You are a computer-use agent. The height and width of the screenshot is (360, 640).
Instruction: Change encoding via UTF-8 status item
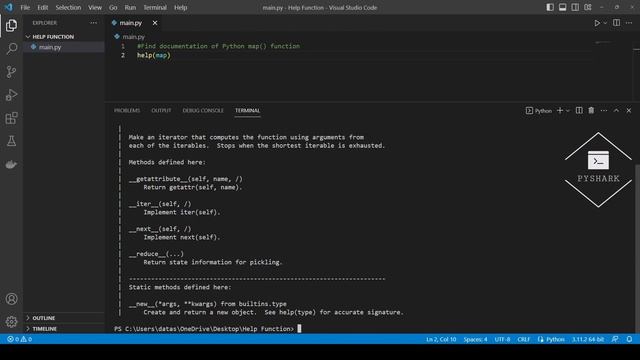tap(502, 339)
